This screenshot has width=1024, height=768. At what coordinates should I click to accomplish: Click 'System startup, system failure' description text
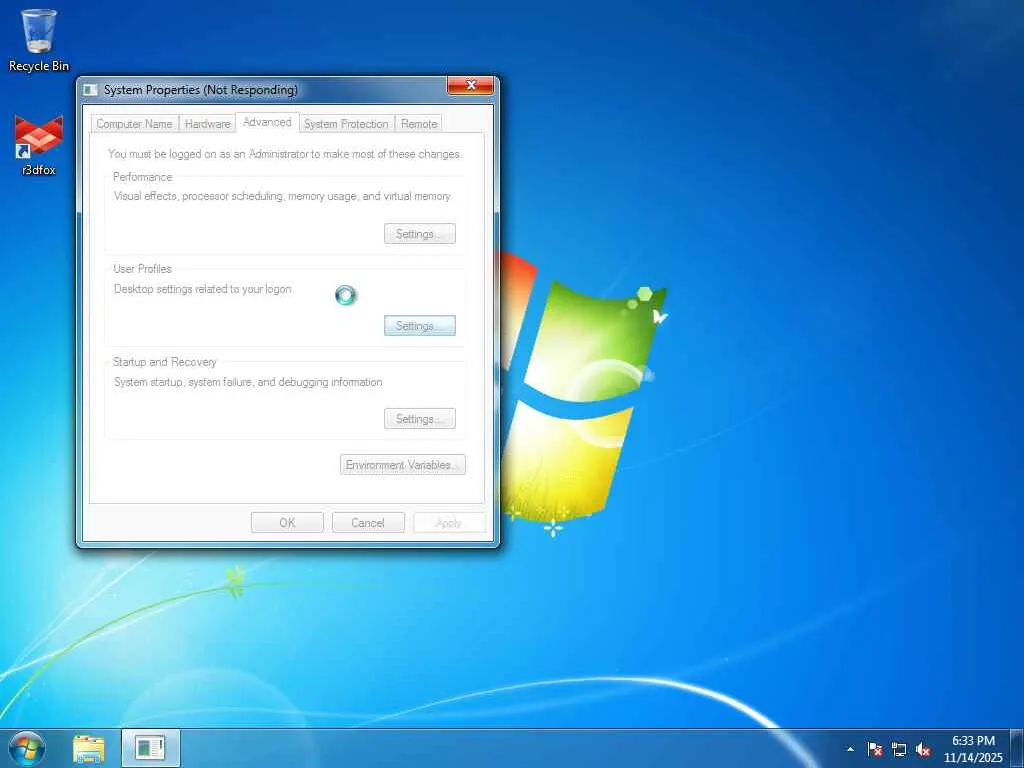248,382
